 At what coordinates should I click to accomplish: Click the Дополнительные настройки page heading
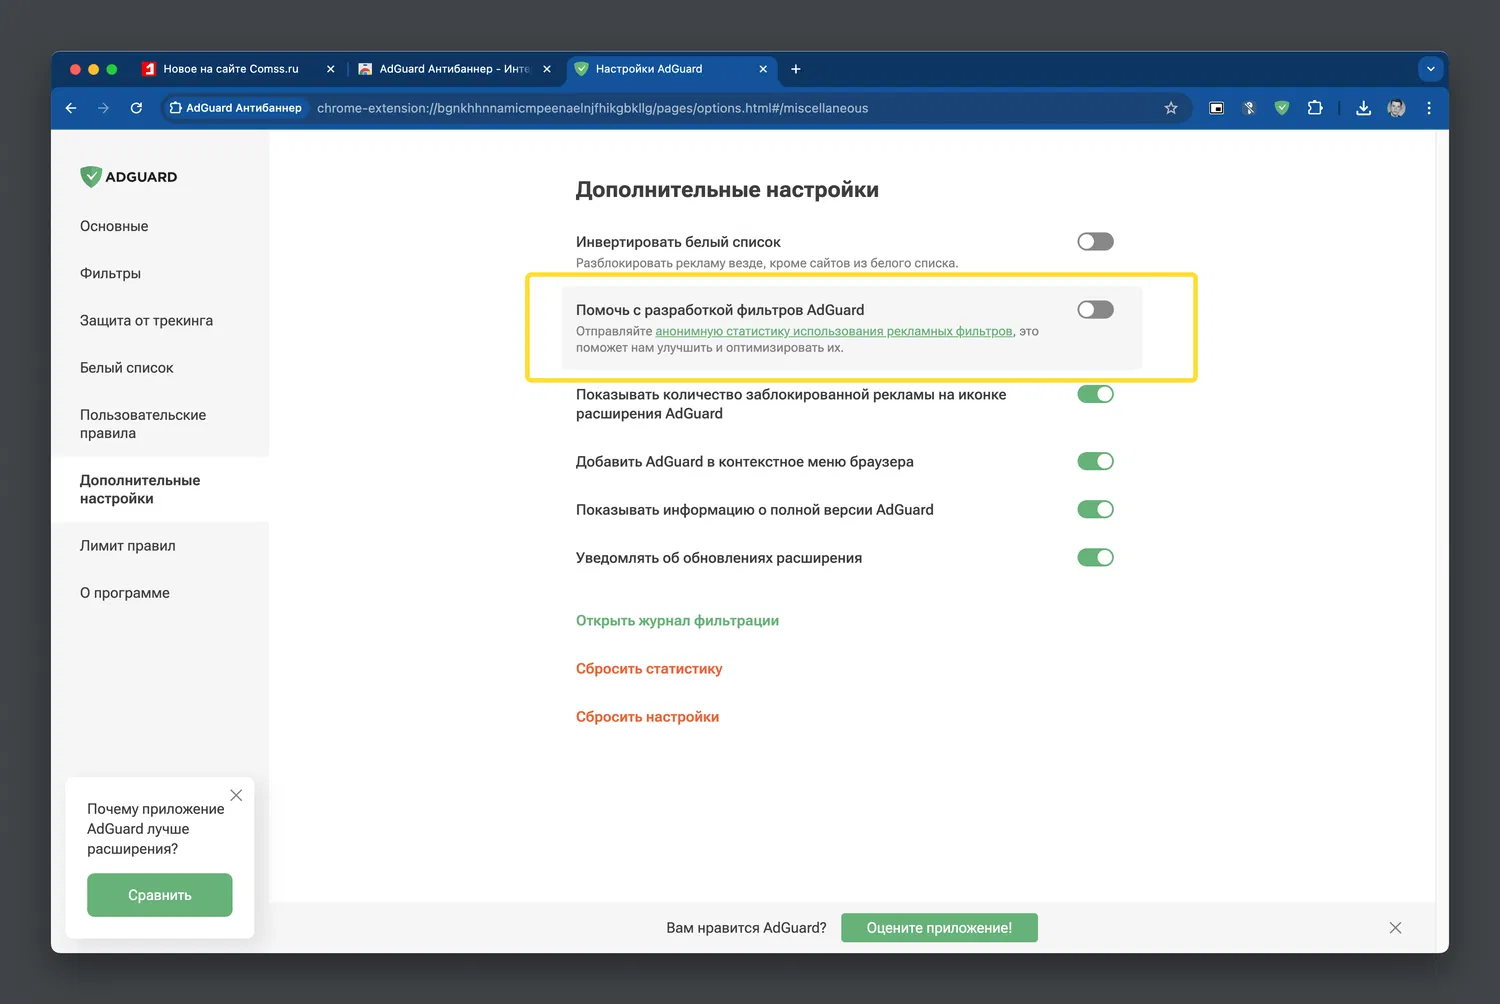pyautogui.click(x=727, y=190)
